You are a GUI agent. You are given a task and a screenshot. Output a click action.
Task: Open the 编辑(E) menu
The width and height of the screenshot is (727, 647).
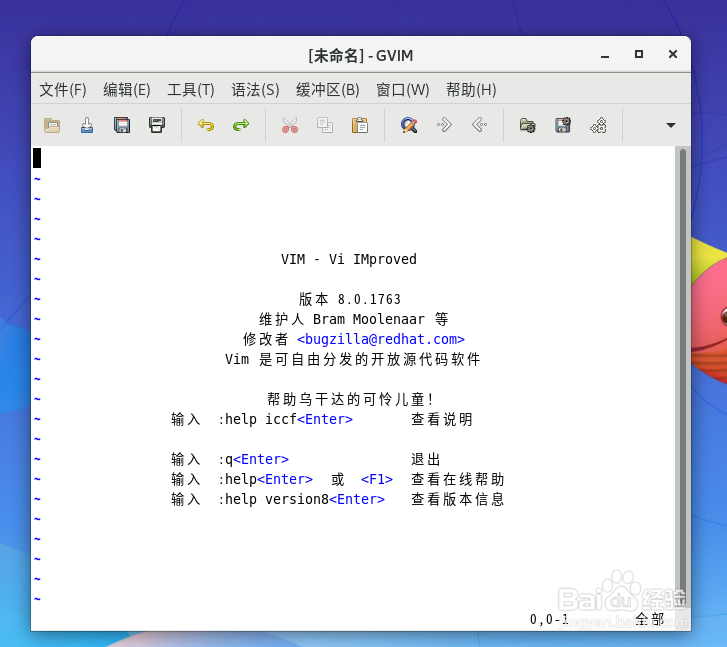pyautogui.click(x=127, y=90)
